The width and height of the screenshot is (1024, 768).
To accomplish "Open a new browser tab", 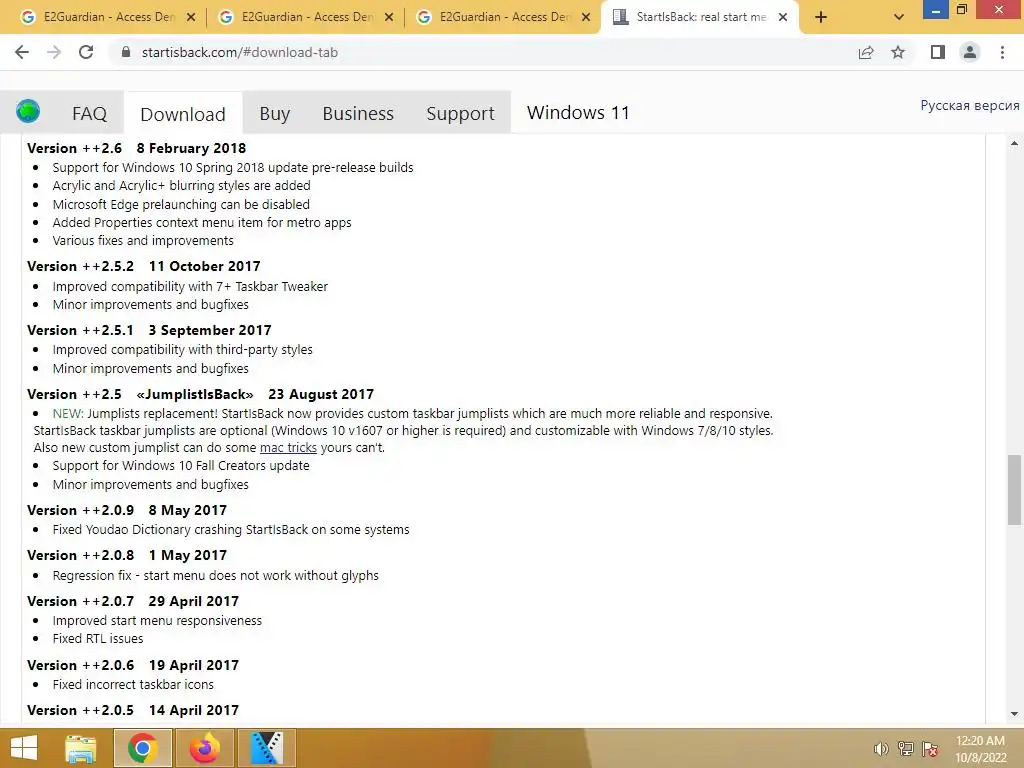I will tap(821, 18).
